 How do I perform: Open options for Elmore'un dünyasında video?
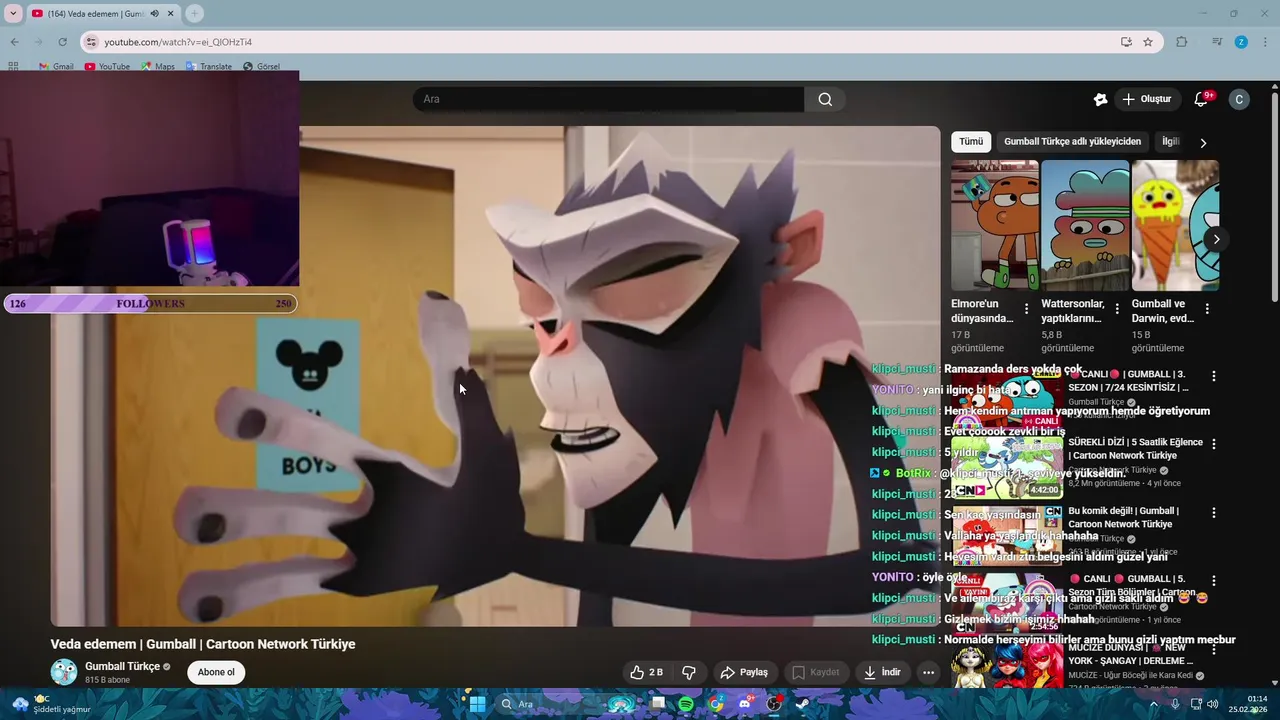pyautogui.click(x=1026, y=309)
